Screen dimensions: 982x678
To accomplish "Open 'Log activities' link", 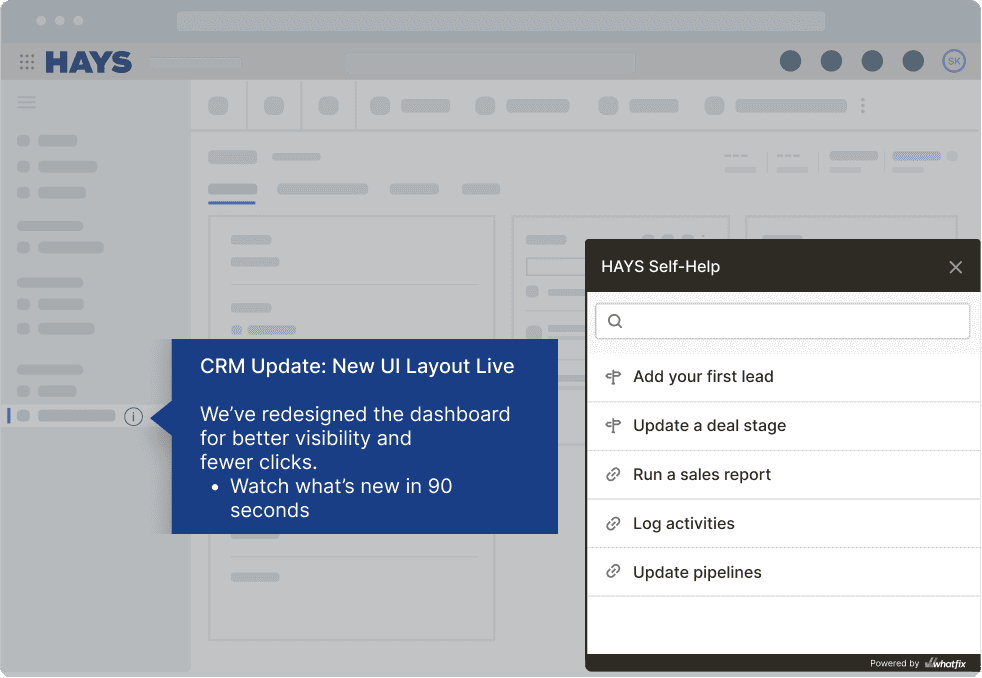I will coord(783,523).
